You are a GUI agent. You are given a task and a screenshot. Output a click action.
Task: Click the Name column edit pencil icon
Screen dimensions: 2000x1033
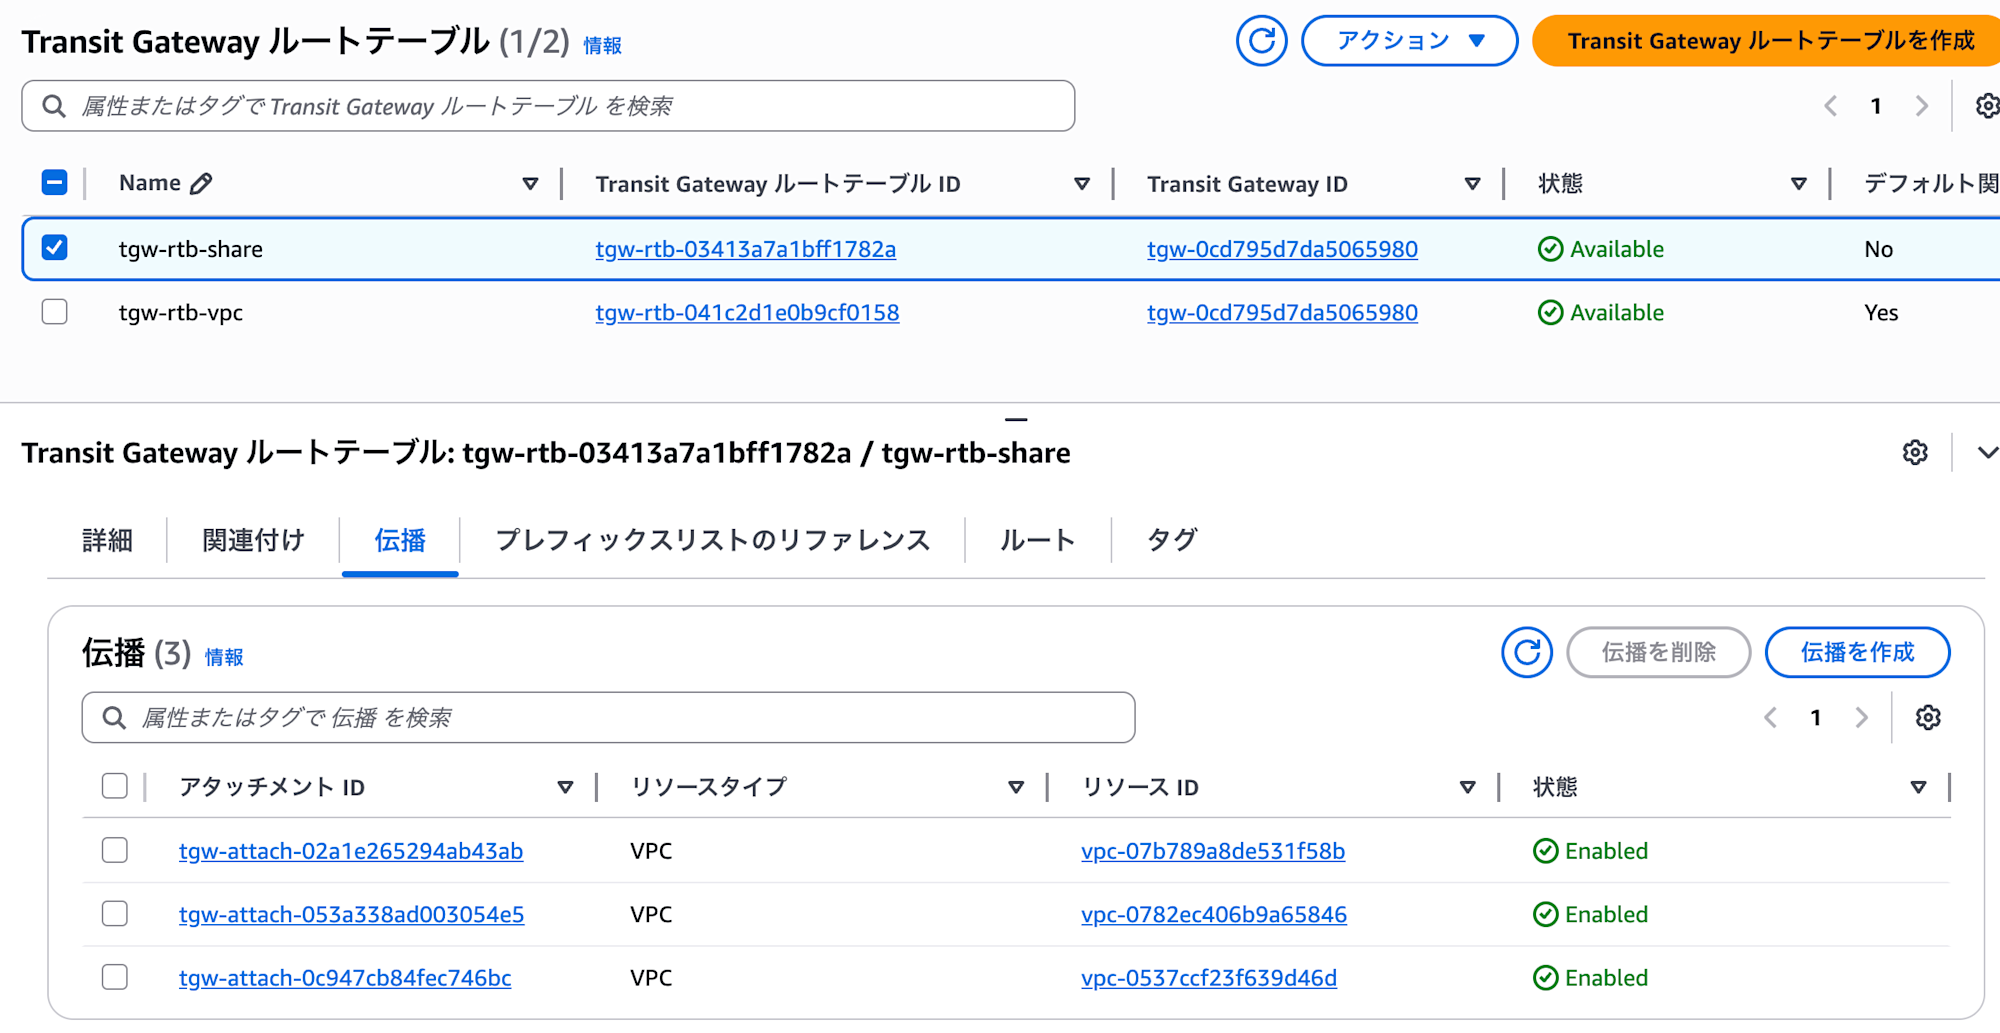click(201, 183)
